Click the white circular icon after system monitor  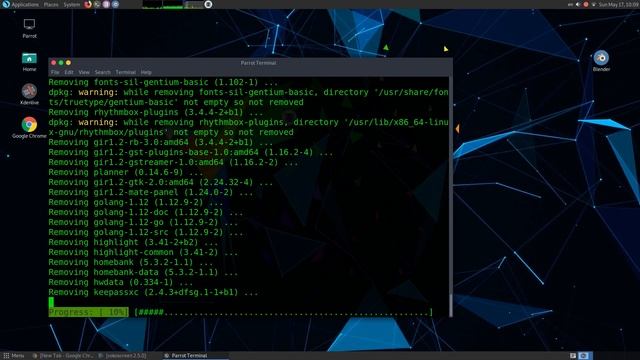(x=208, y=4)
